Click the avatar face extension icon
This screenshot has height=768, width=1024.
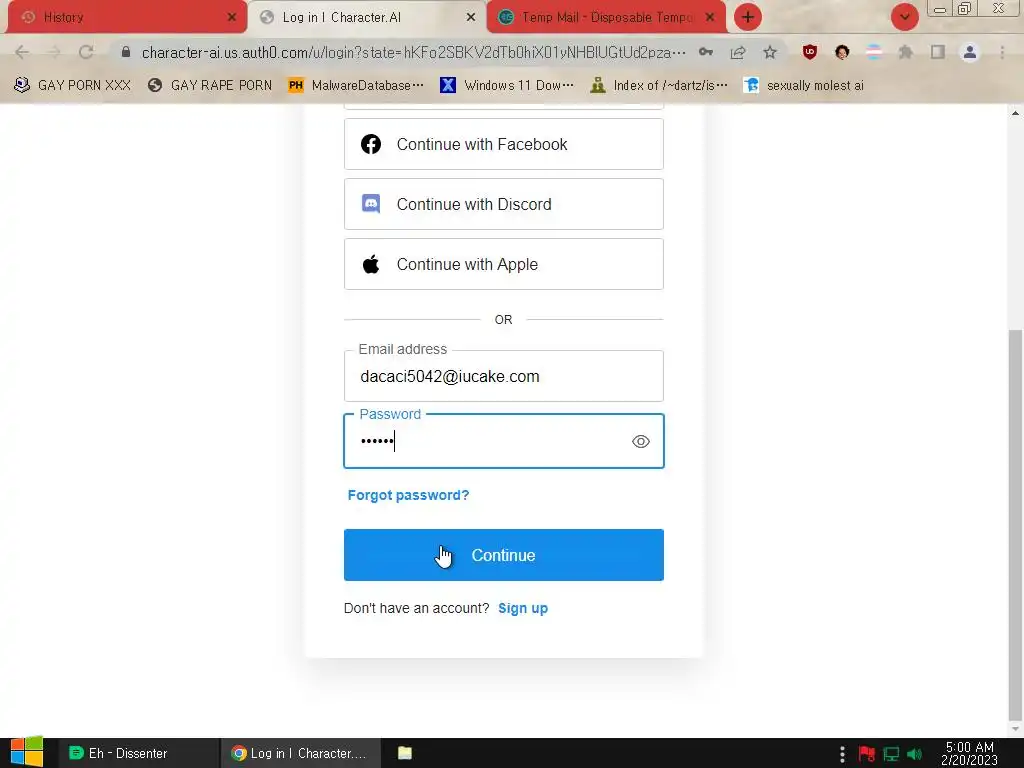[x=842, y=52]
